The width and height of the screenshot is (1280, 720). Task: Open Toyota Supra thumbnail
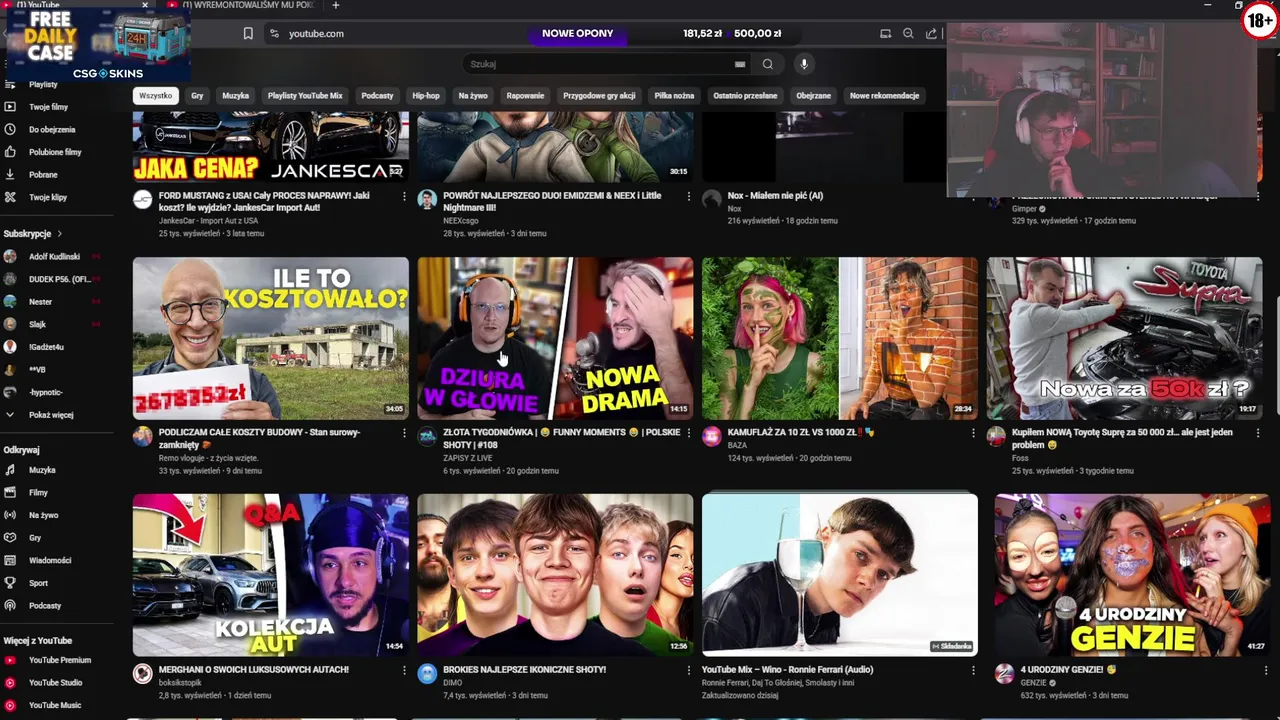[x=1124, y=338]
